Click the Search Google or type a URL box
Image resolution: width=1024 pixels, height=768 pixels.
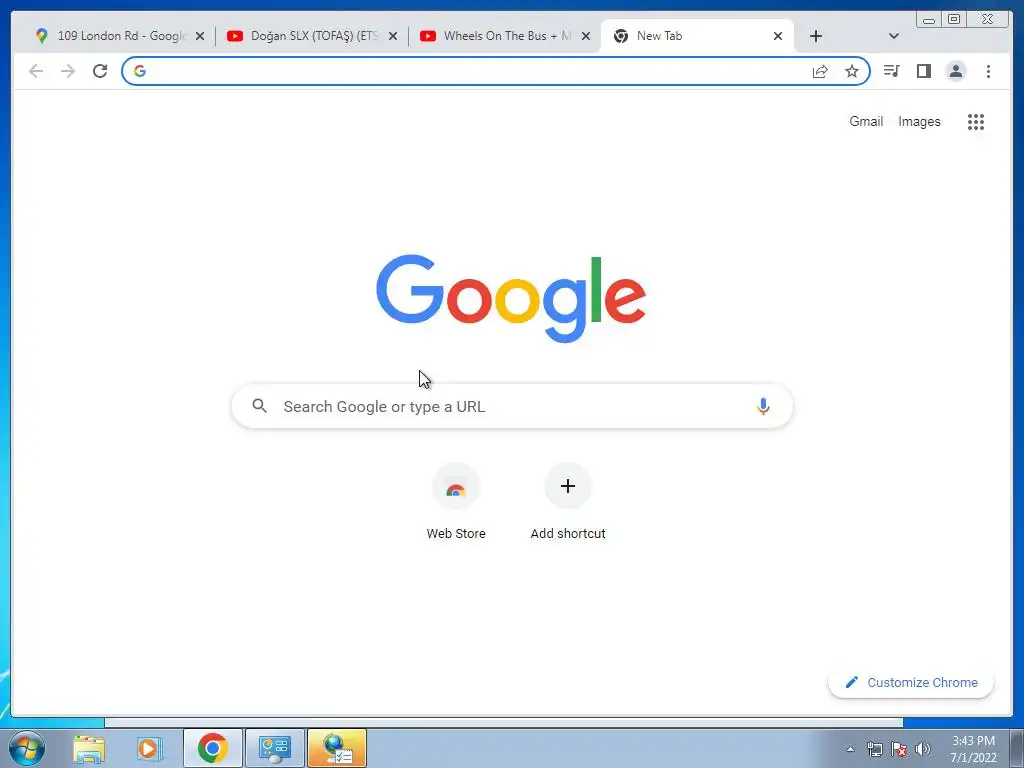[512, 406]
